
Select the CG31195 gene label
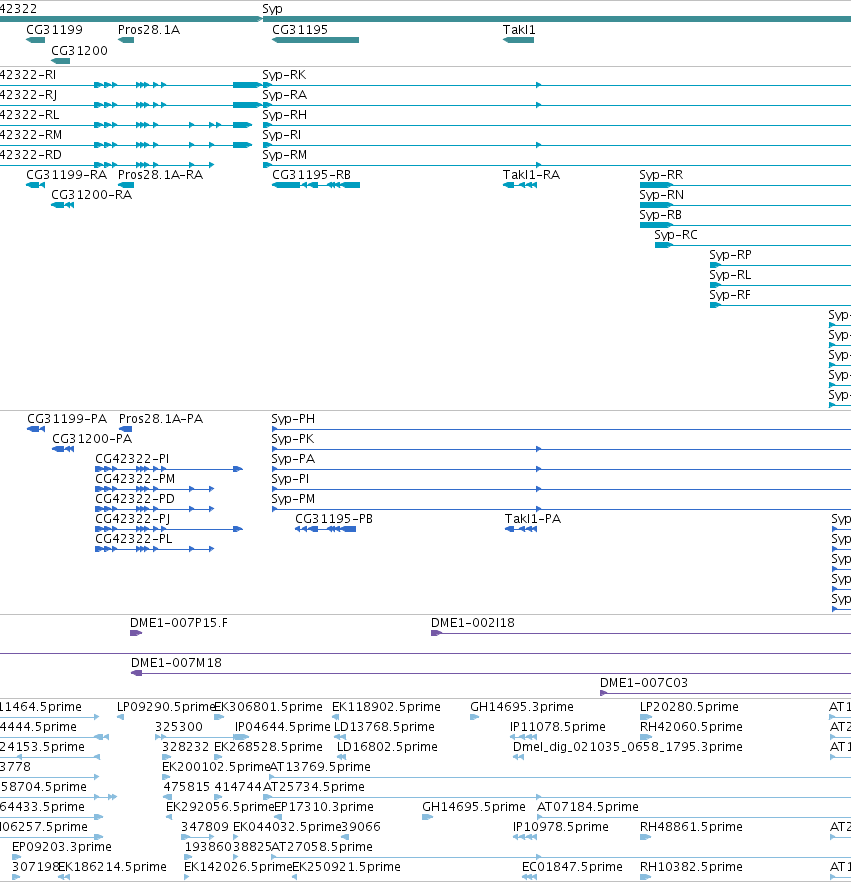click(300, 30)
